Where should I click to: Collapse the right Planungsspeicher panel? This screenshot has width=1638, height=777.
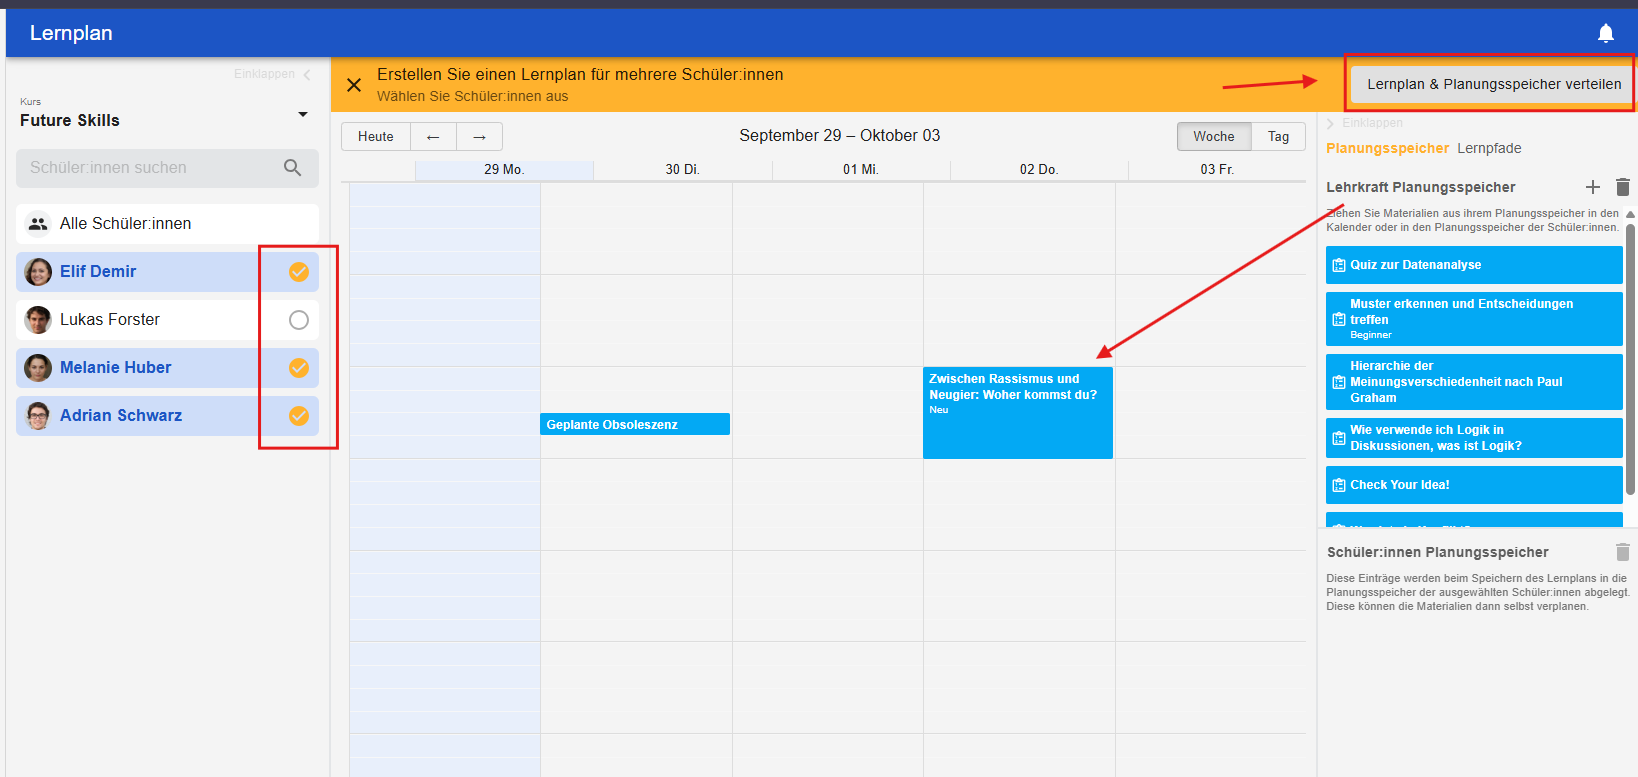[x=1364, y=123]
